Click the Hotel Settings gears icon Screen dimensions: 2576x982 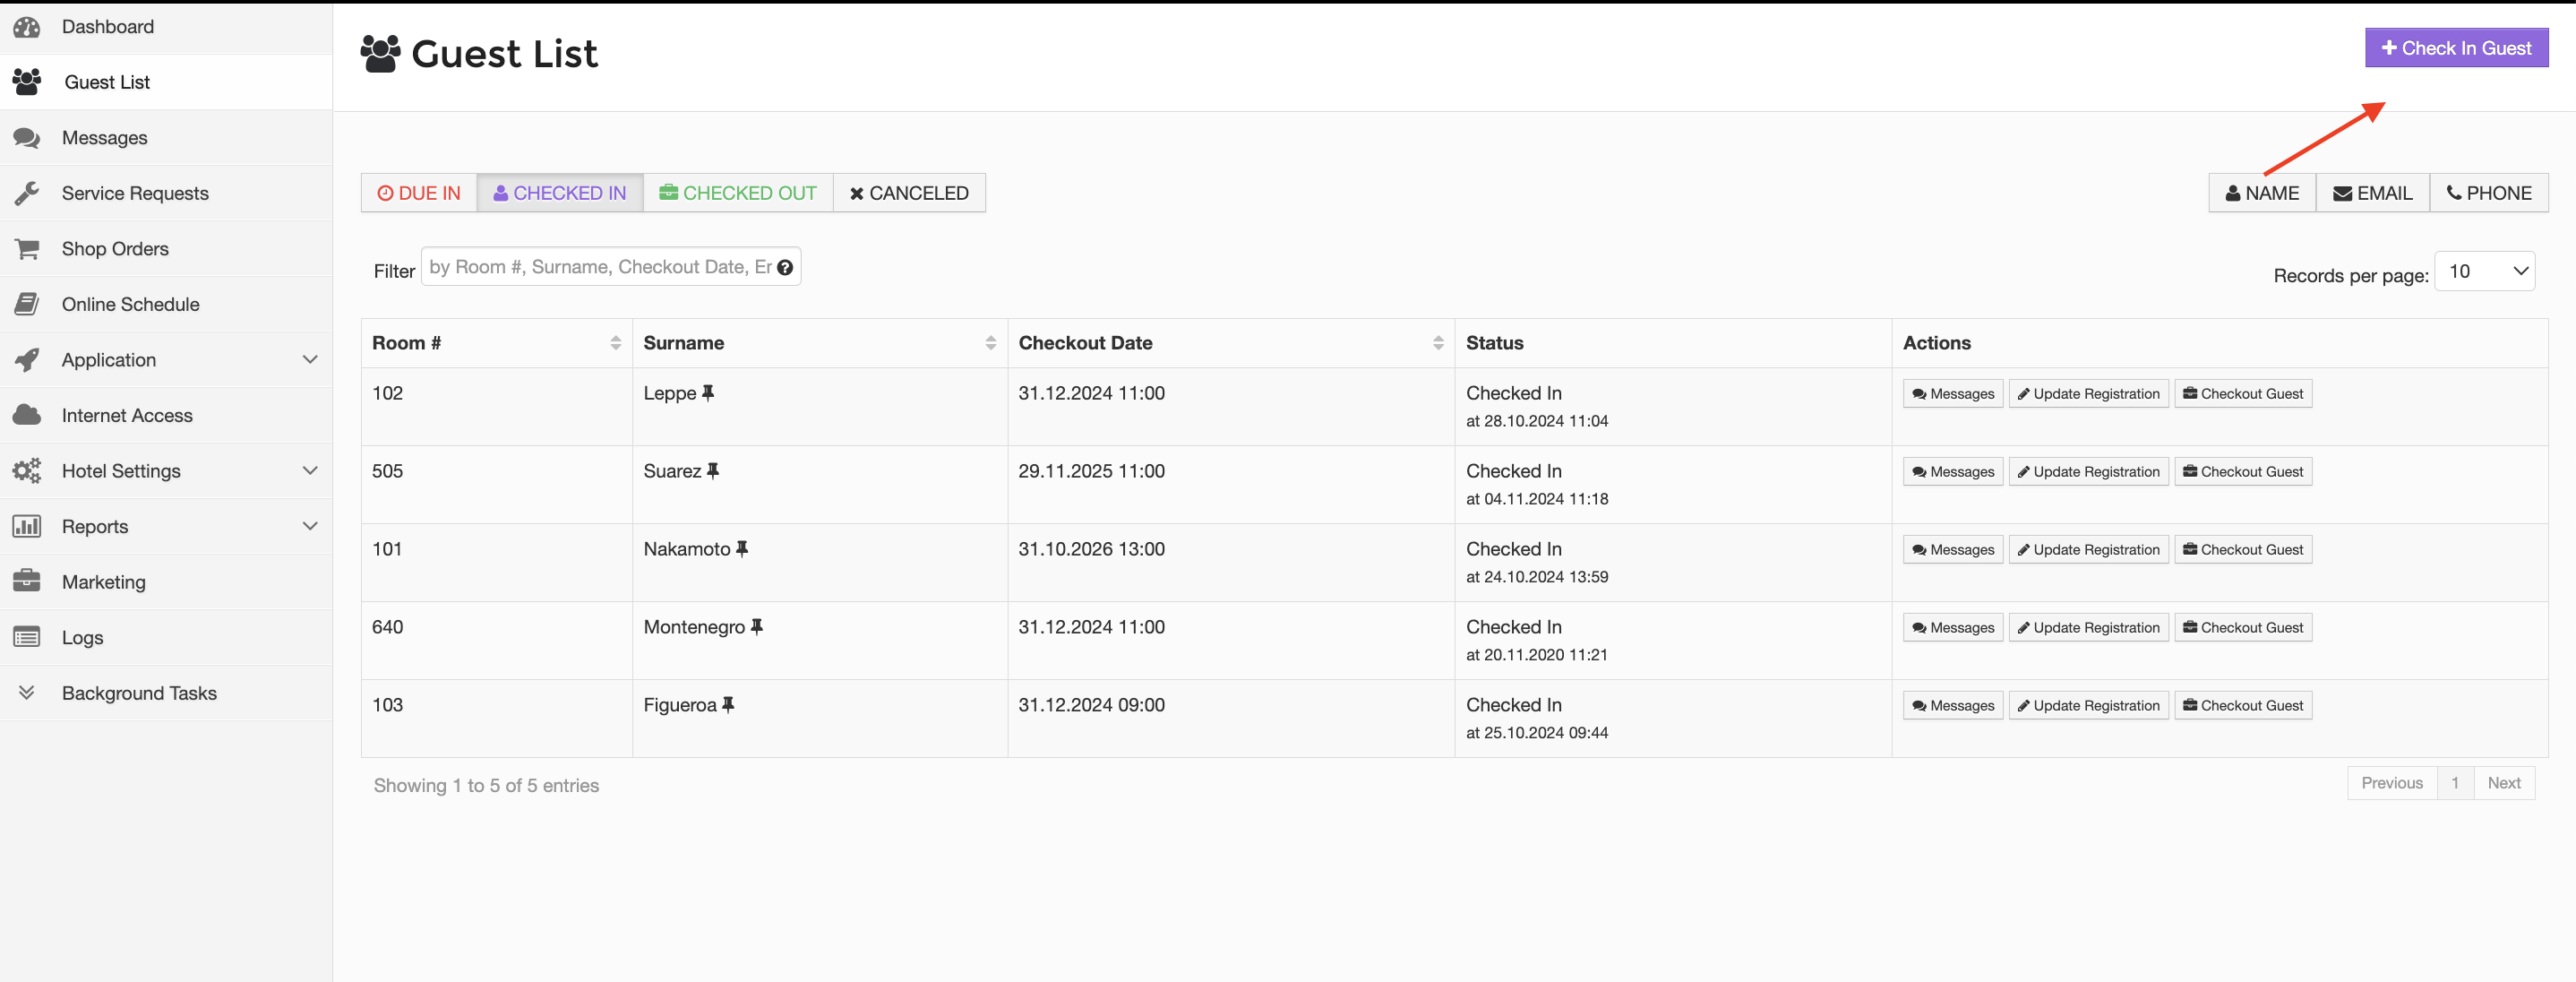pyautogui.click(x=27, y=471)
